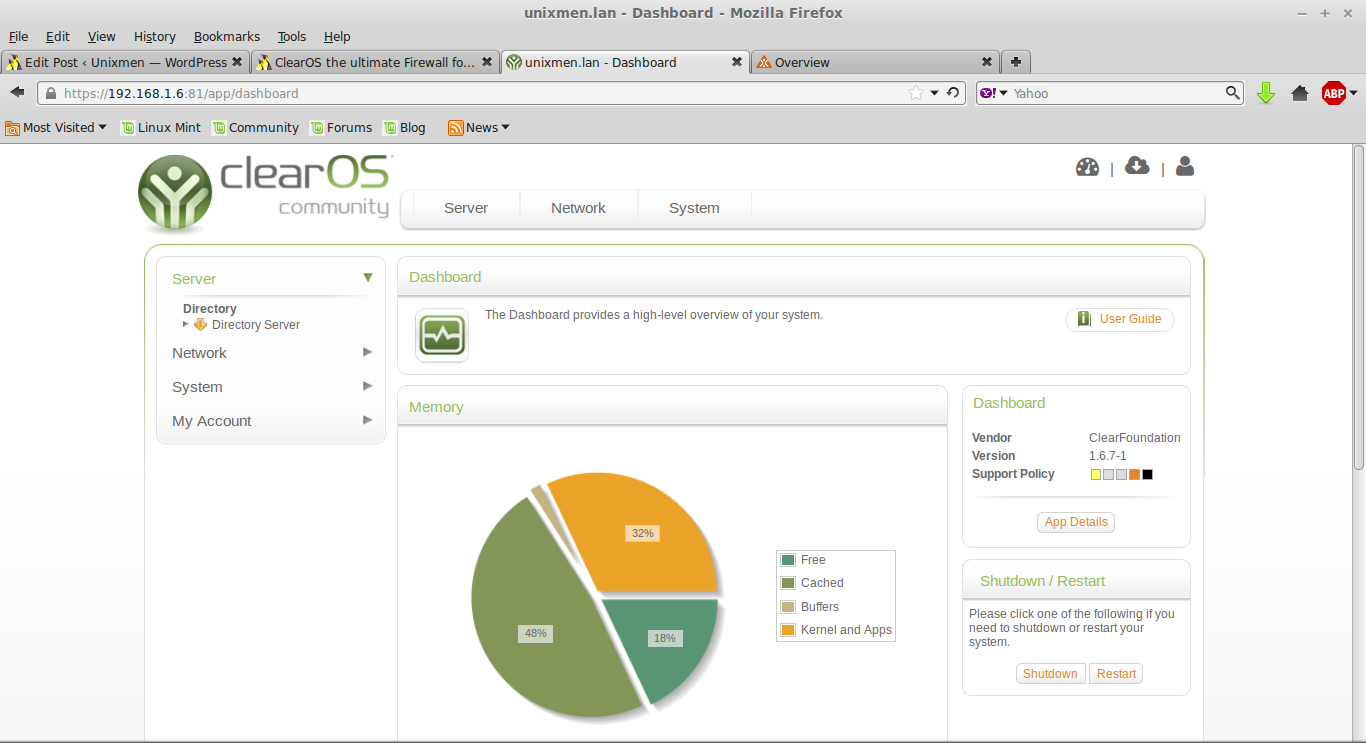The width and height of the screenshot is (1366, 743).
Task: Open the Community bookmark
Action: [x=255, y=127]
